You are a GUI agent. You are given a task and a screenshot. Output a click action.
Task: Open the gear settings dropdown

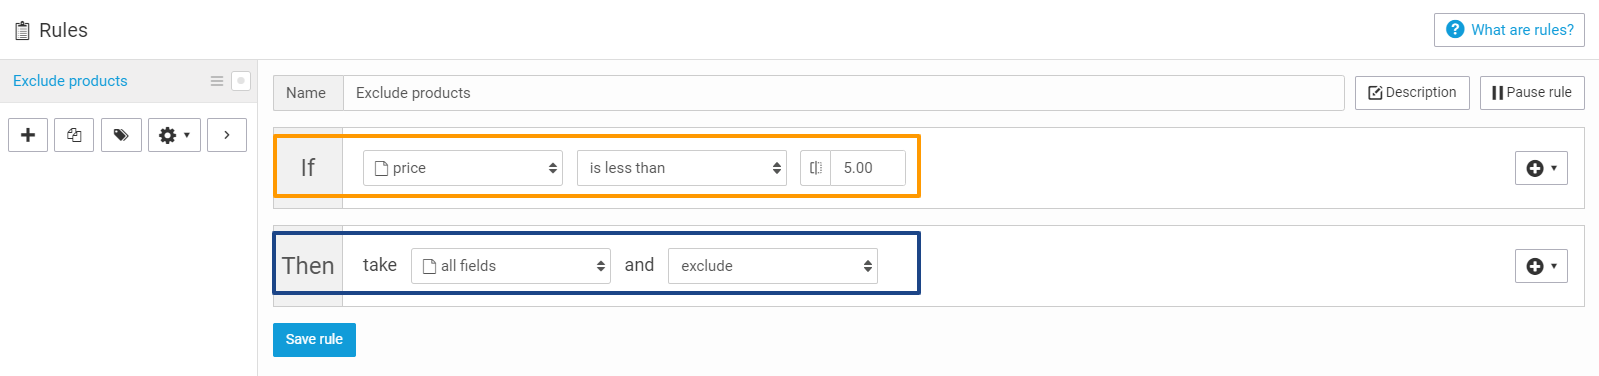174,135
